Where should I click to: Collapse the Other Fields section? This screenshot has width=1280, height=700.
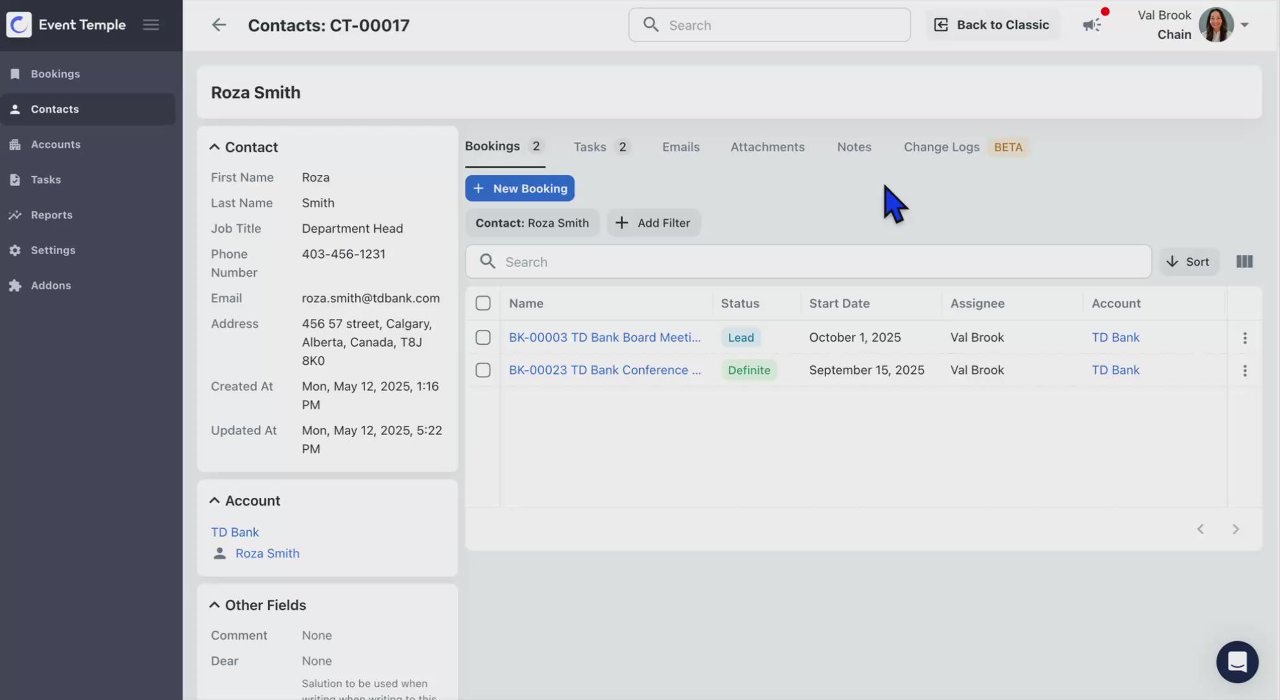coord(214,605)
